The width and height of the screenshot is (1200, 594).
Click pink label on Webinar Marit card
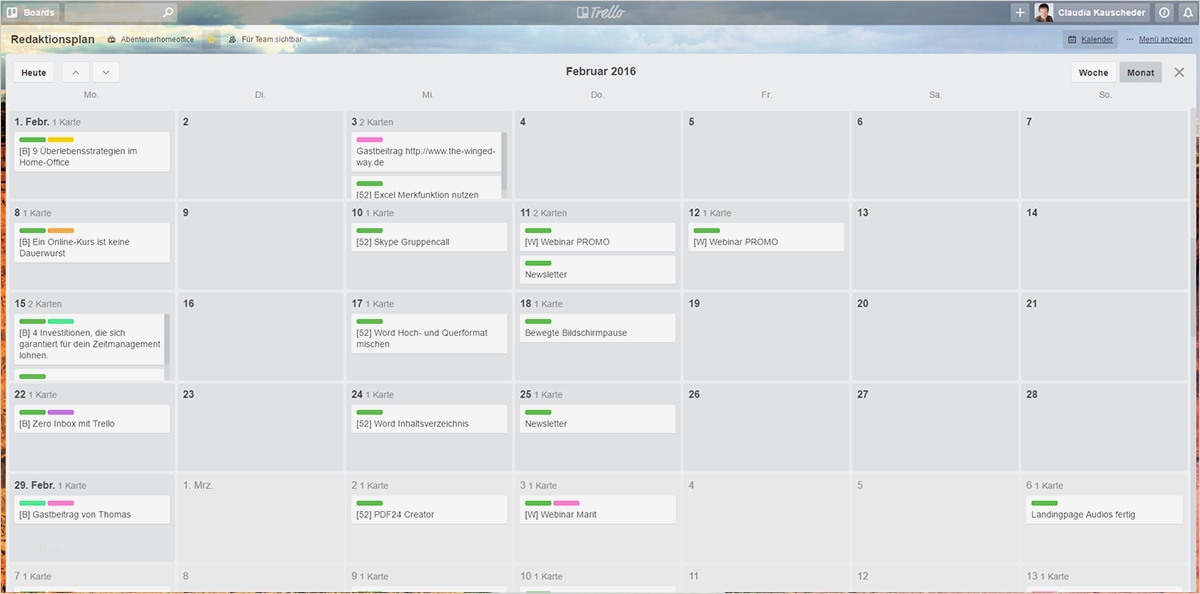tap(567, 503)
